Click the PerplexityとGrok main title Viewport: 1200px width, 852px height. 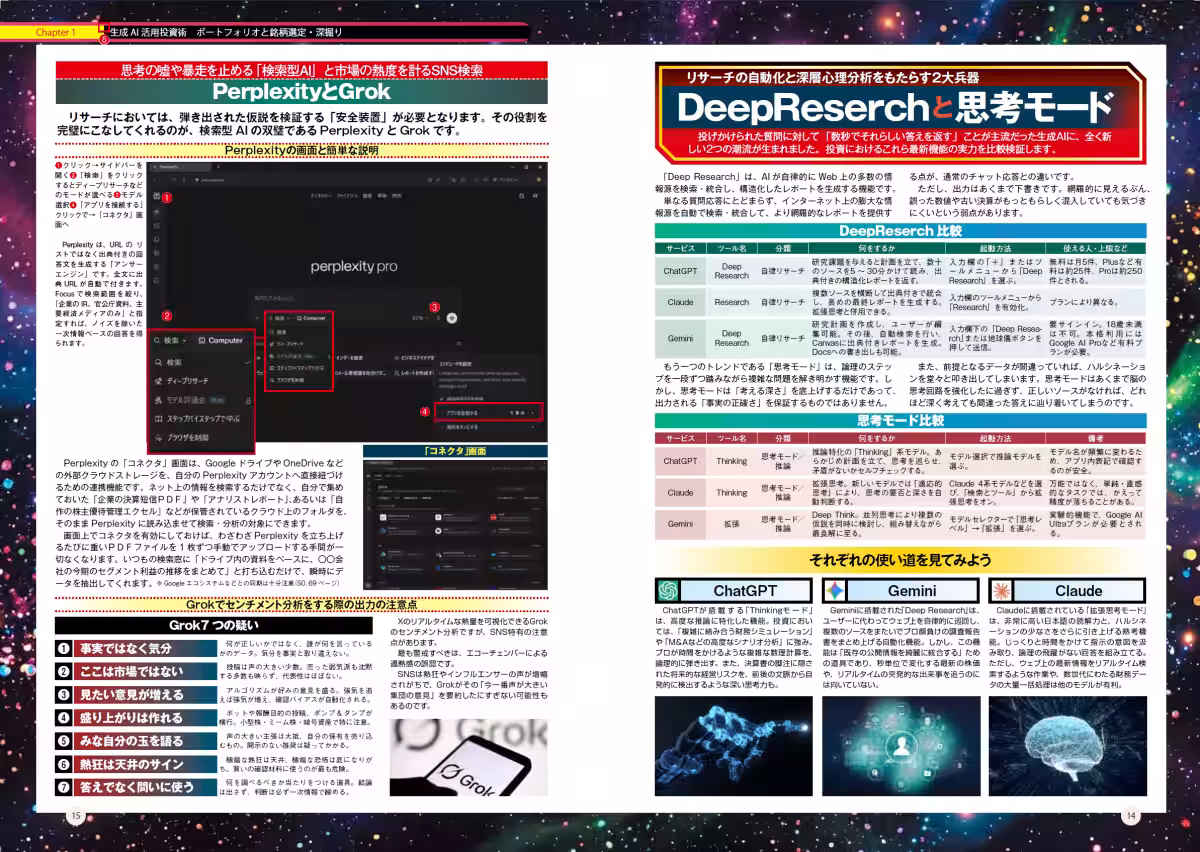click(x=301, y=92)
